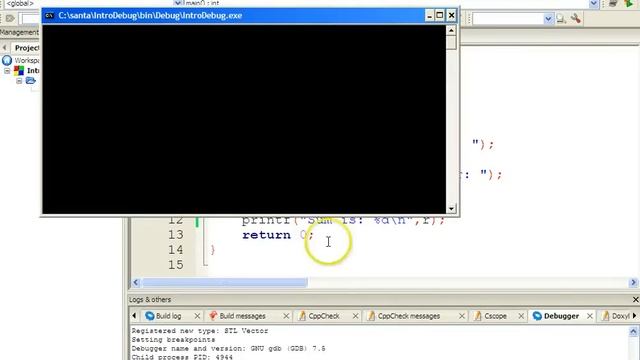Close the Cscope tab
Viewport: 640px width, 360px height.
(x=521, y=316)
